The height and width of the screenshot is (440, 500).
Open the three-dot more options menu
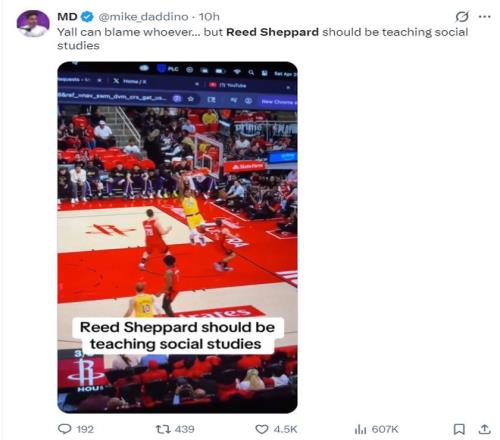click(484, 16)
